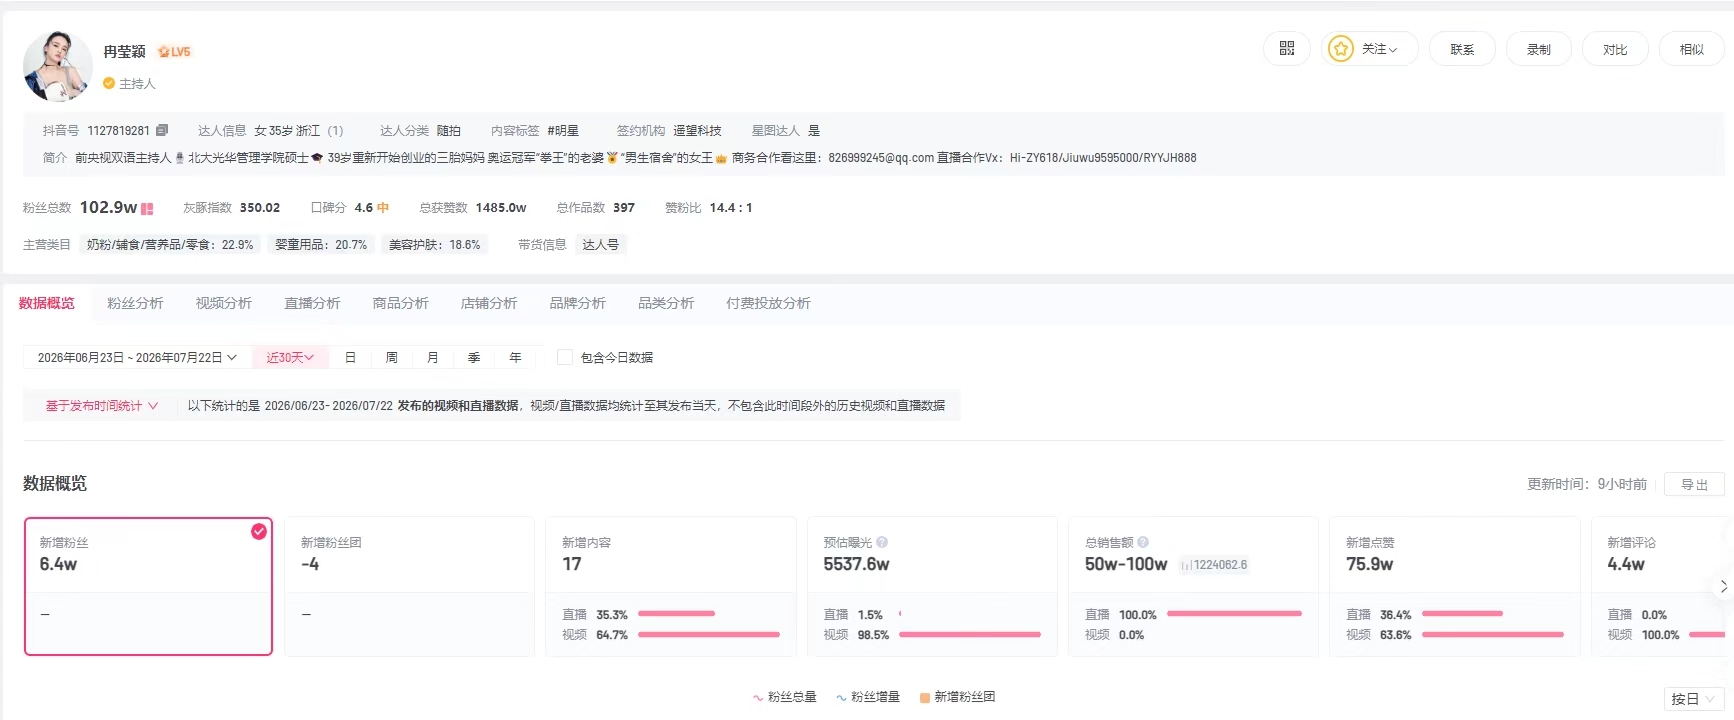Click the 录制 button

(x=1539, y=49)
